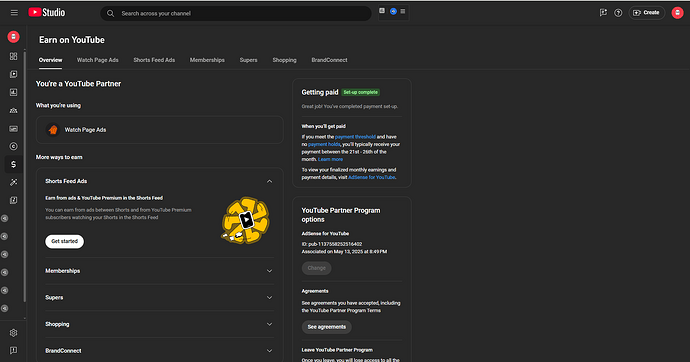Open Settings gear in the sidebar

[13, 333]
